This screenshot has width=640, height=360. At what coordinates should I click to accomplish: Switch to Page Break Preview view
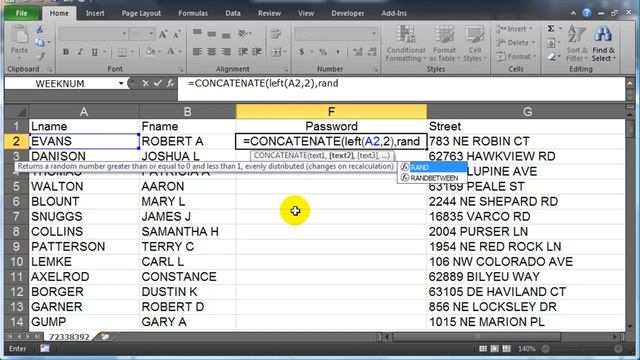(507, 349)
